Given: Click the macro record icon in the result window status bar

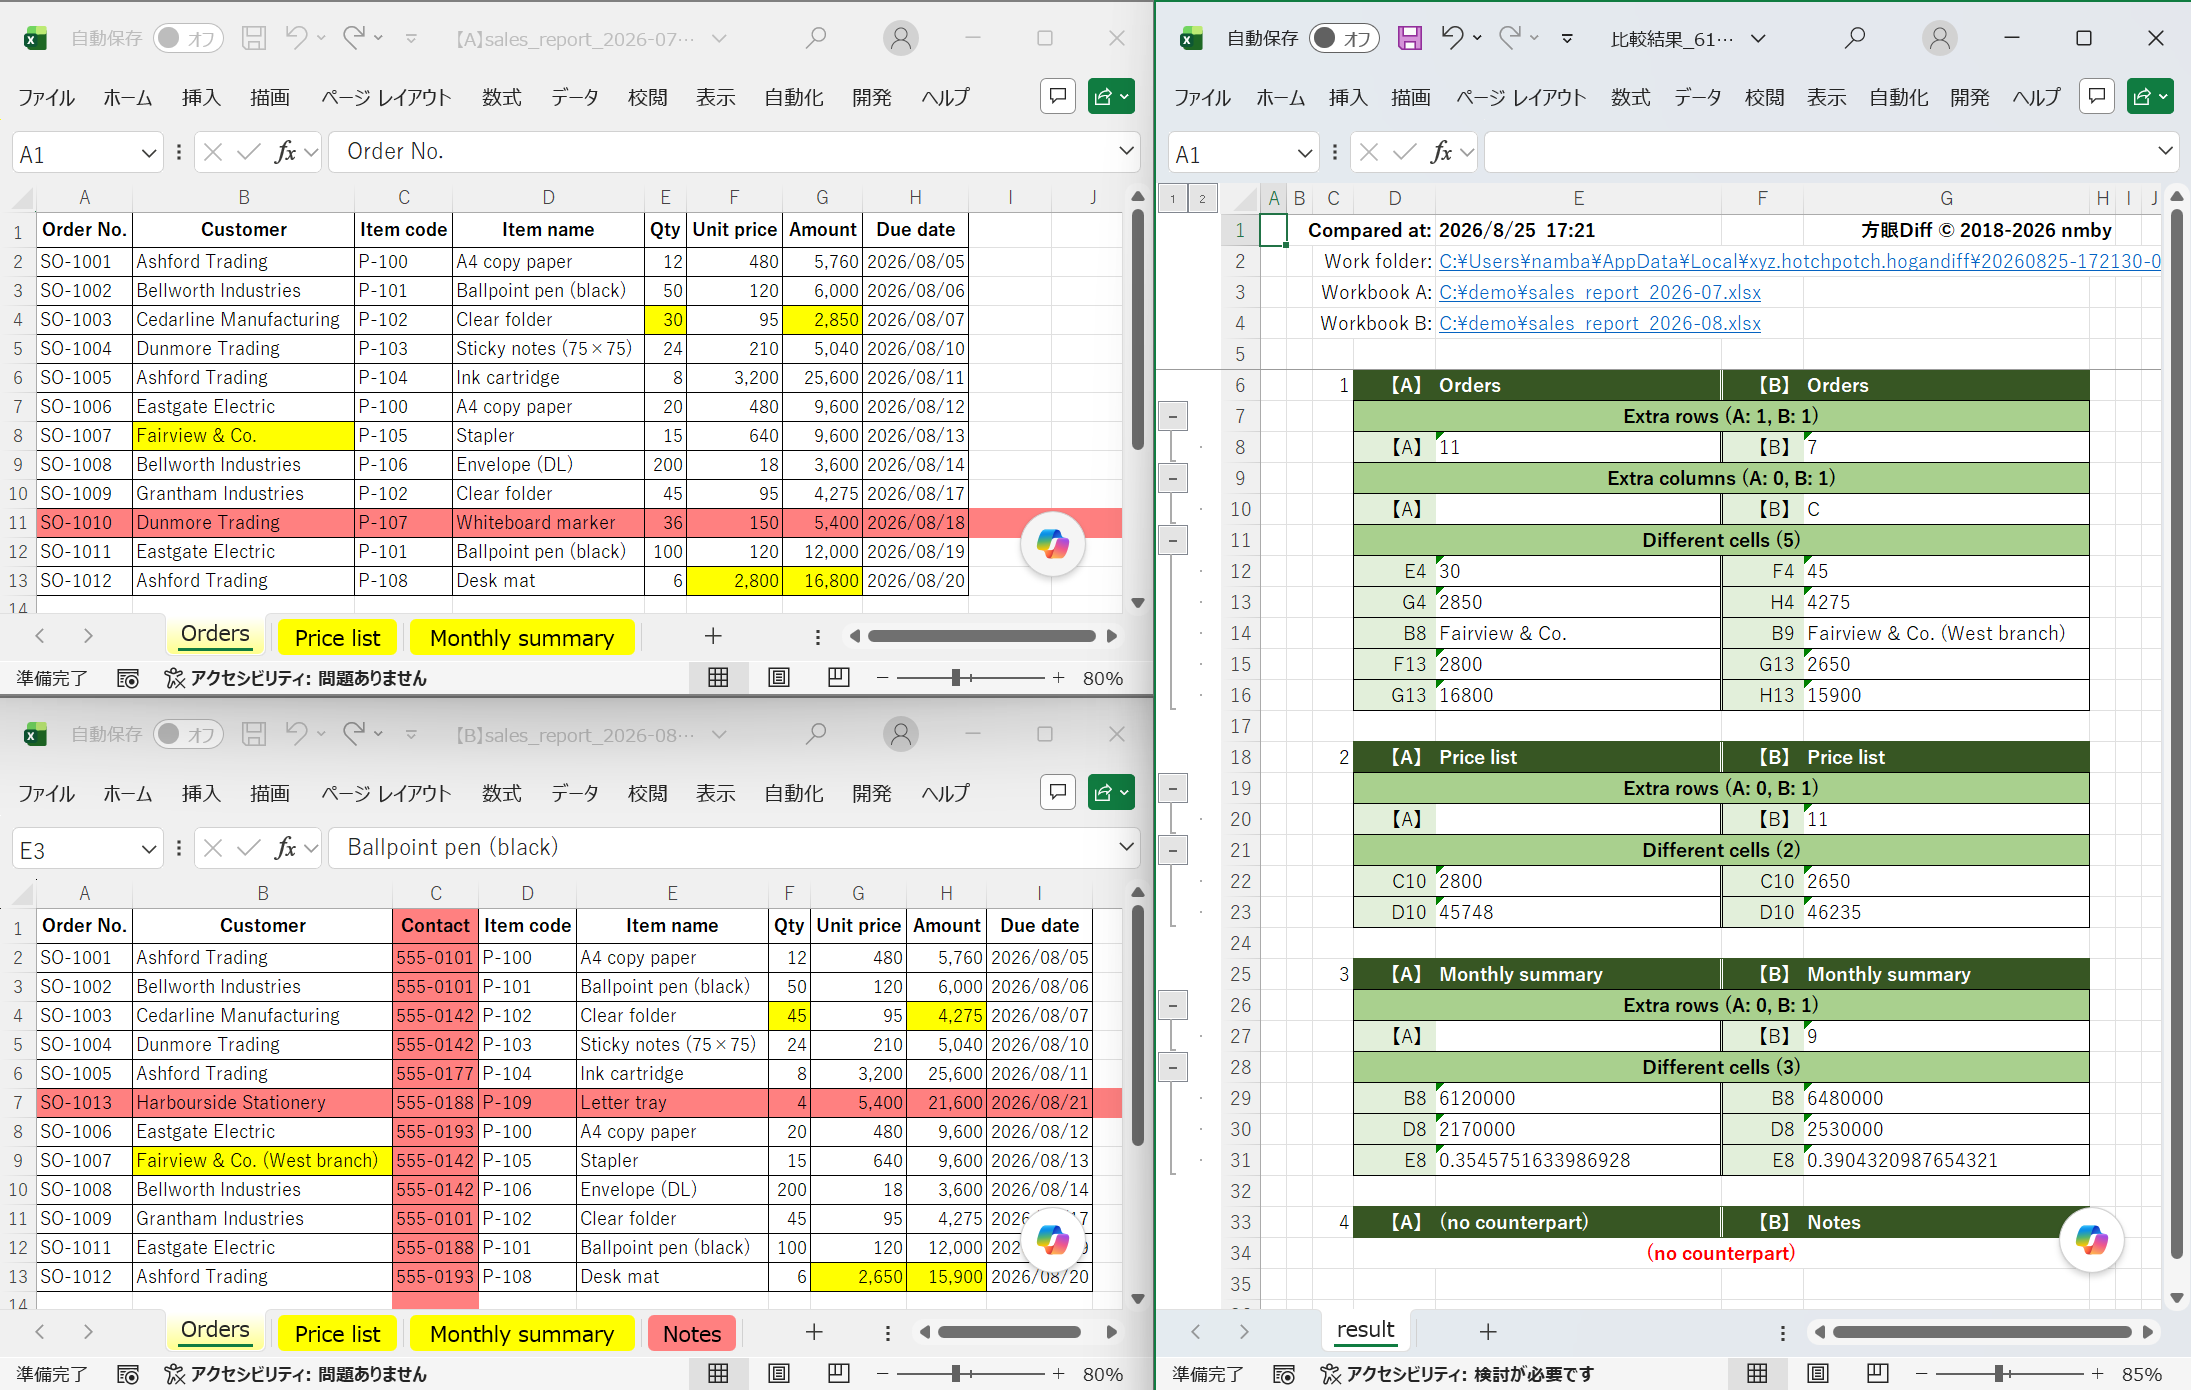Looking at the screenshot, I should click(x=1284, y=1374).
